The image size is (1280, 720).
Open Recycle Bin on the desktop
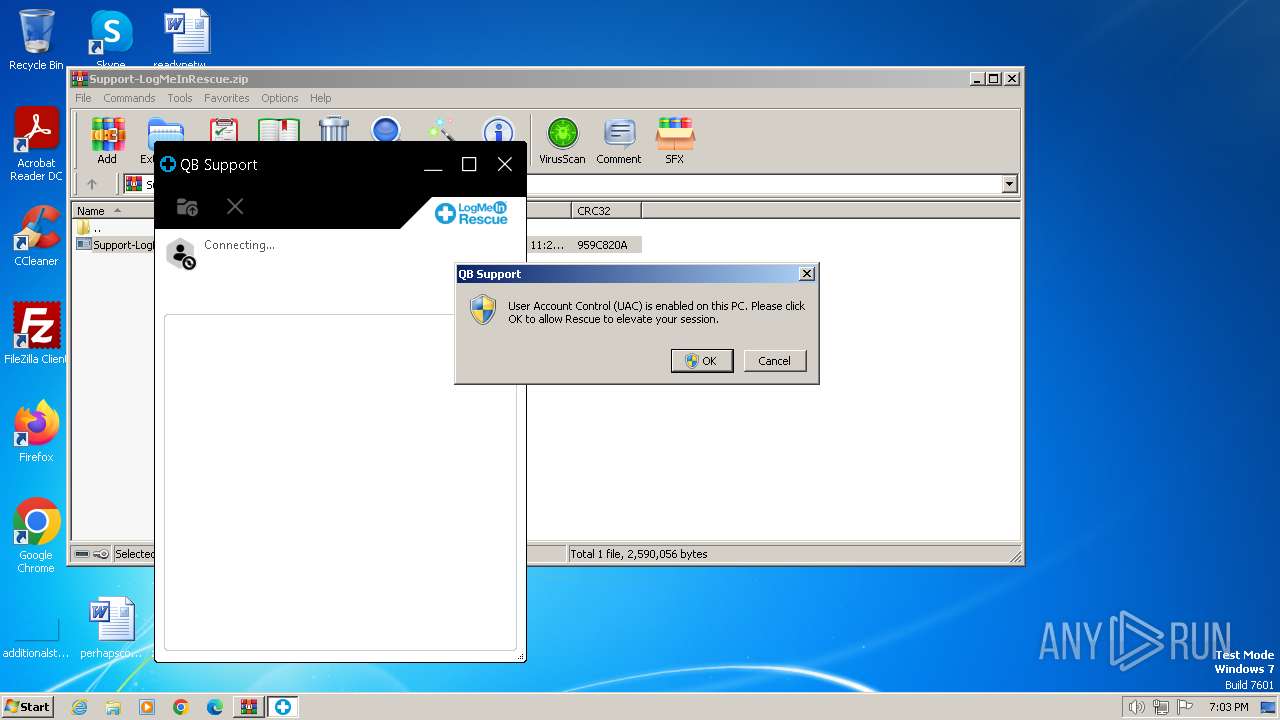tap(36, 40)
